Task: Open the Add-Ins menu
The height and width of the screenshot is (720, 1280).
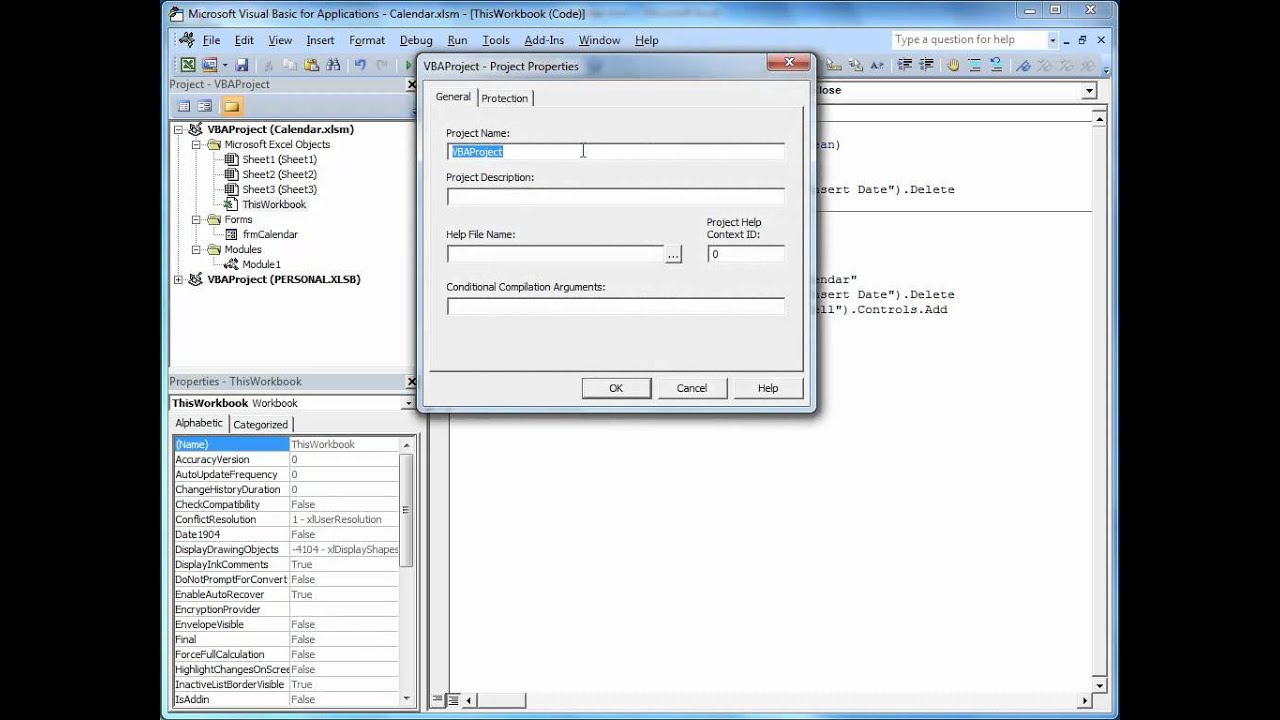Action: [544, 40]
